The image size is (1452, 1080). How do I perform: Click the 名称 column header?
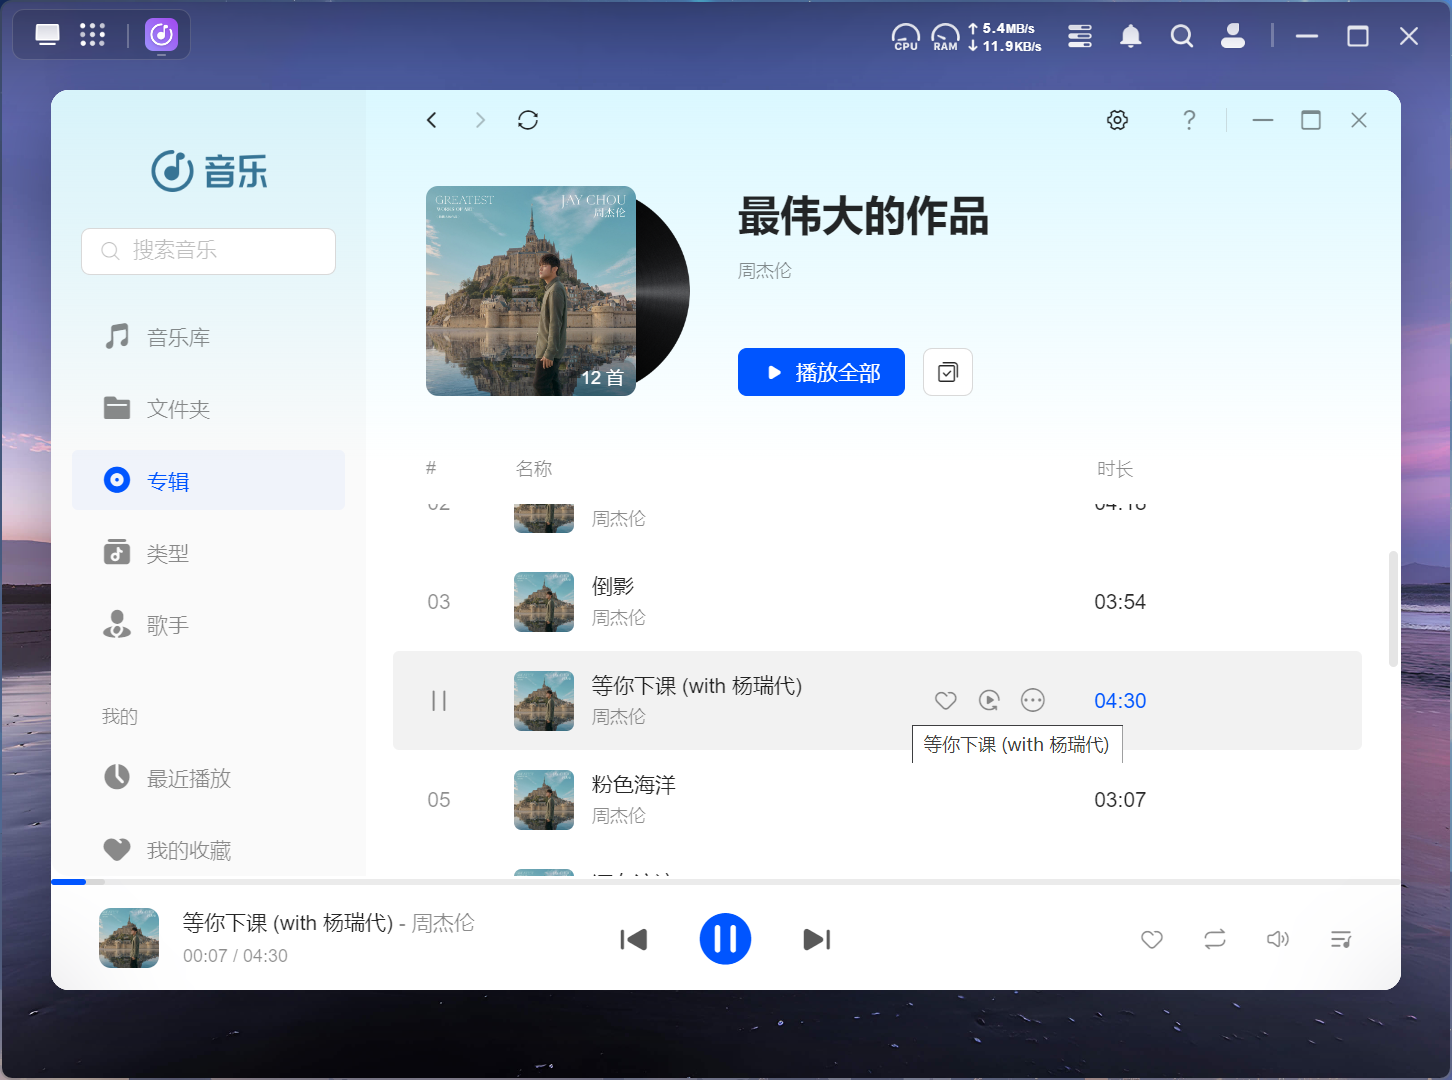tap(534, 469)
